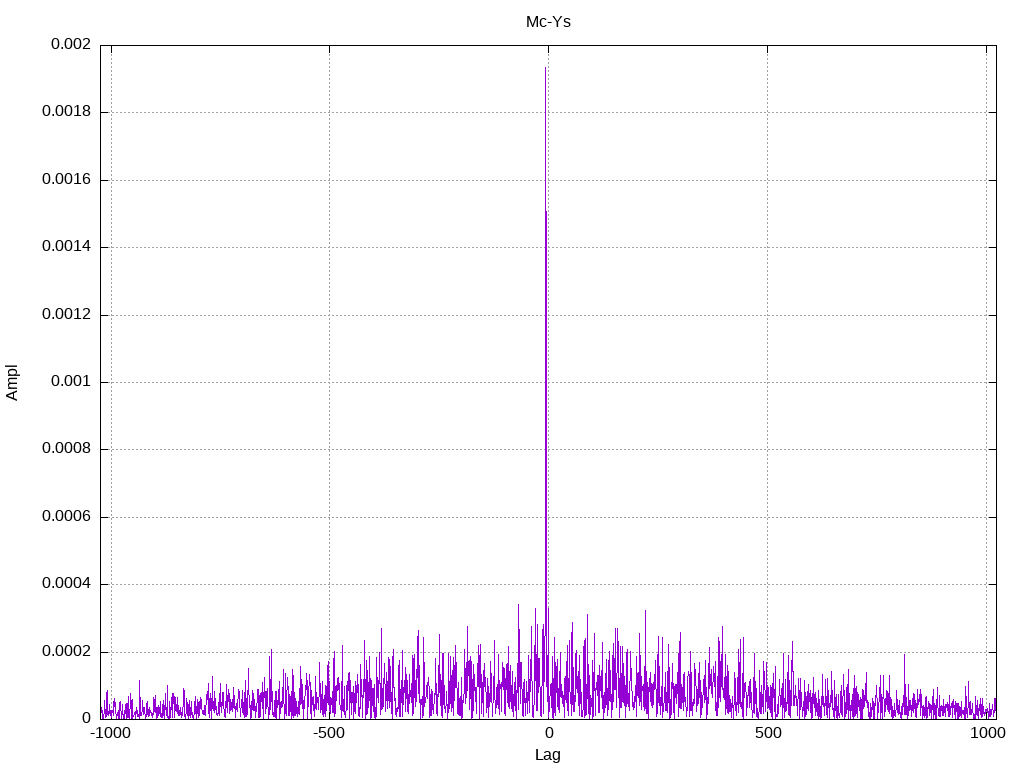Select the -500 x-axis tick label

coord(329,733)
